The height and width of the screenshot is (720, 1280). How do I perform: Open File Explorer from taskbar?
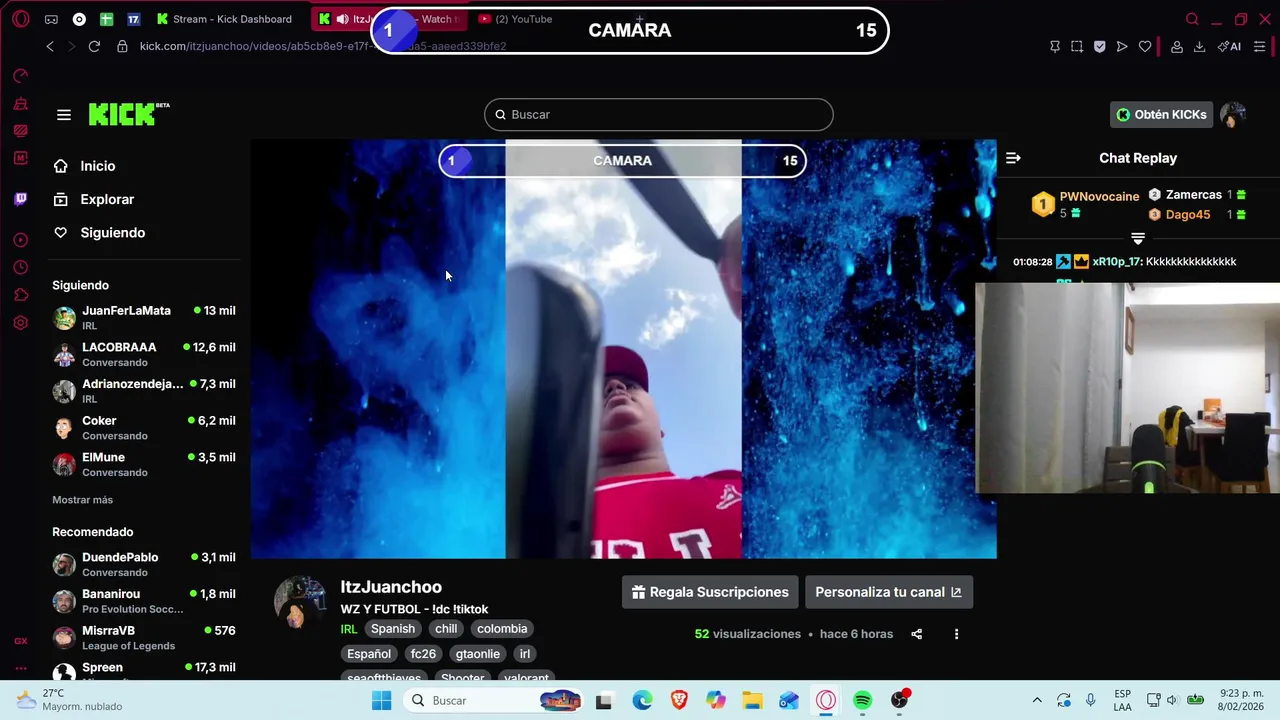tap(752, 701)
